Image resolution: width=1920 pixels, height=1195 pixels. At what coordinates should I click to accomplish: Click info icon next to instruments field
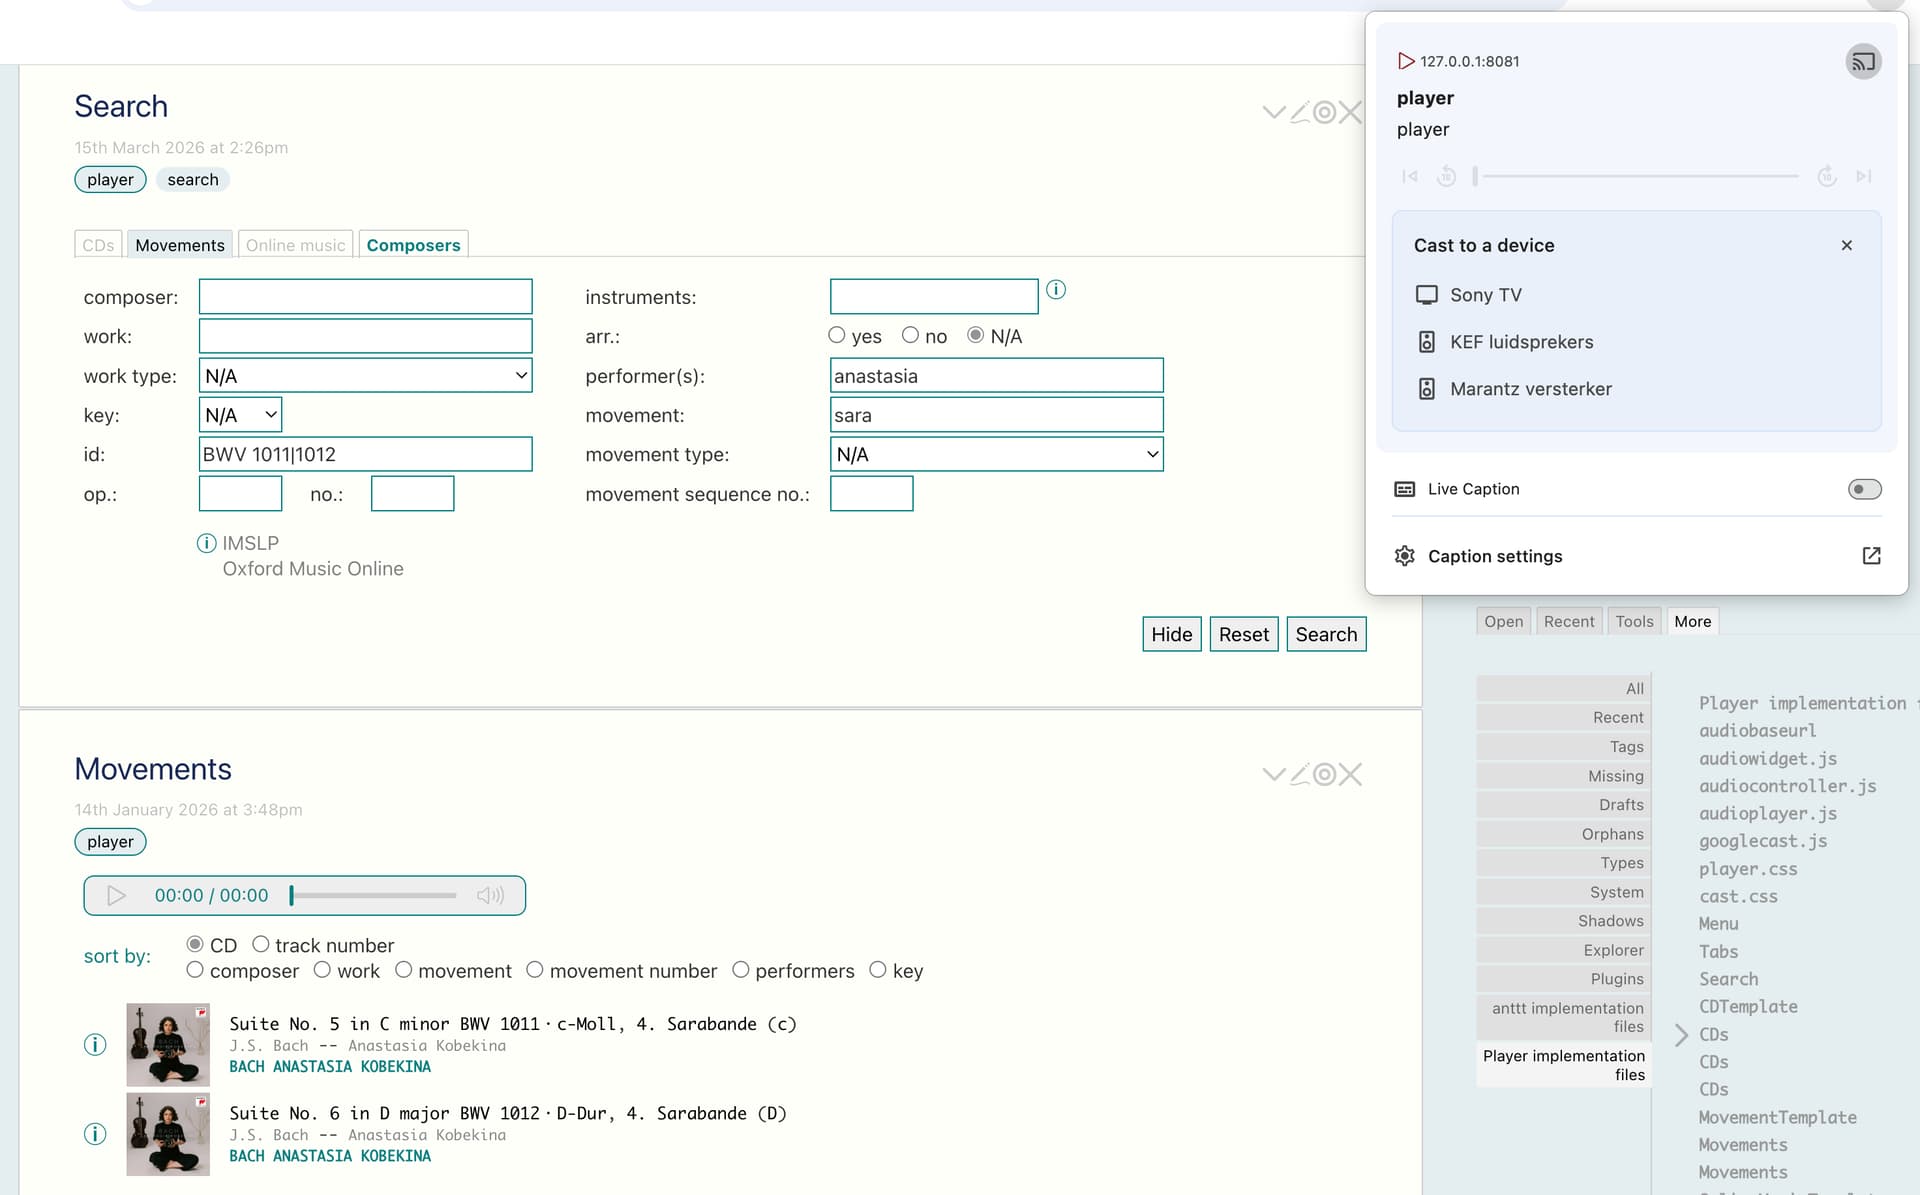coord(1056,290)
